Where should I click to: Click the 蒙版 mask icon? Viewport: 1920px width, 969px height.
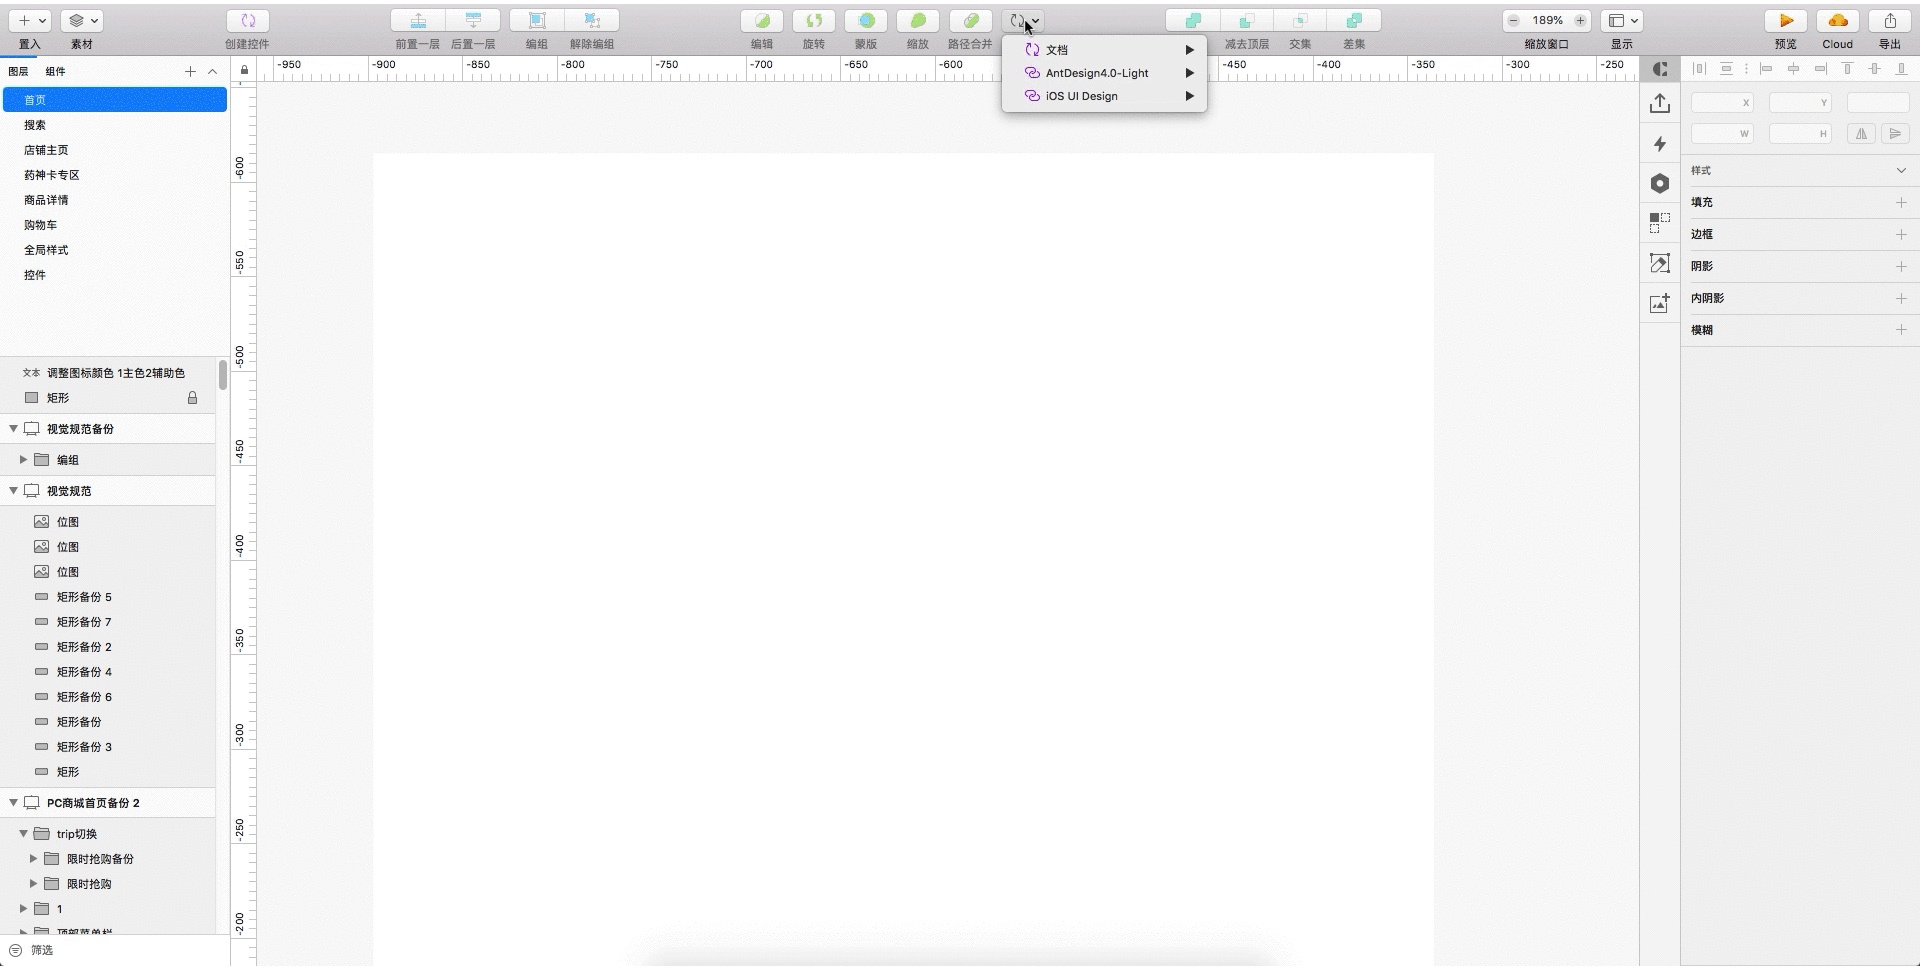[x=866, y=21]
